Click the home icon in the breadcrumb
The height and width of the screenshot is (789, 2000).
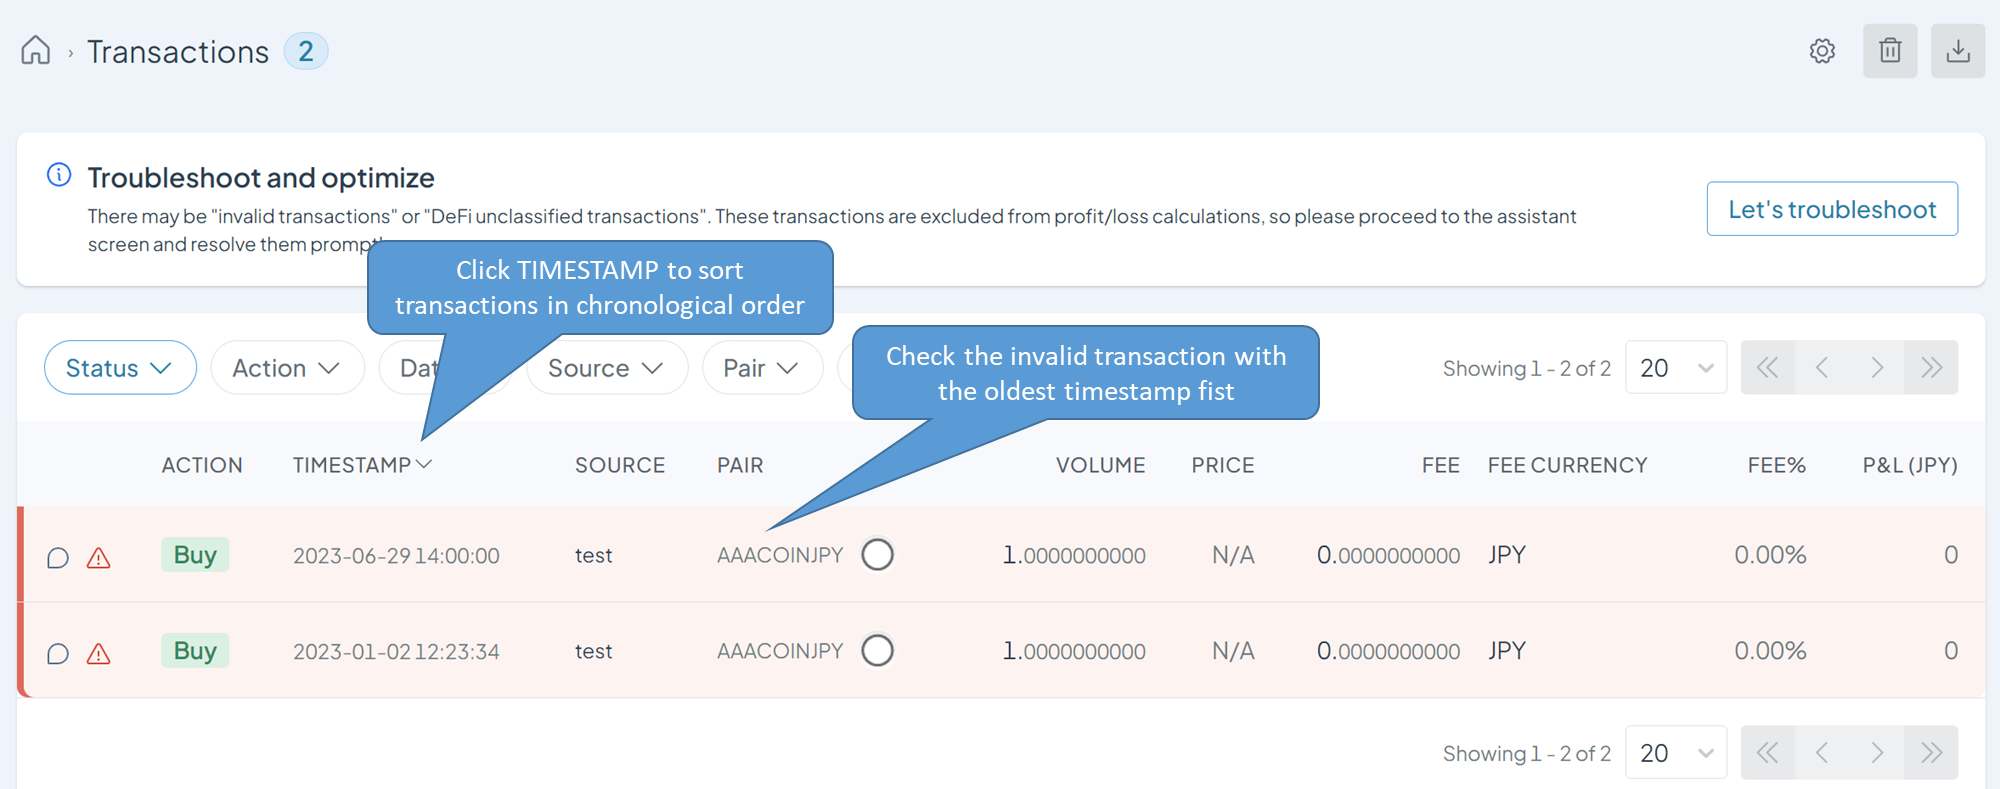pos(34,49)
